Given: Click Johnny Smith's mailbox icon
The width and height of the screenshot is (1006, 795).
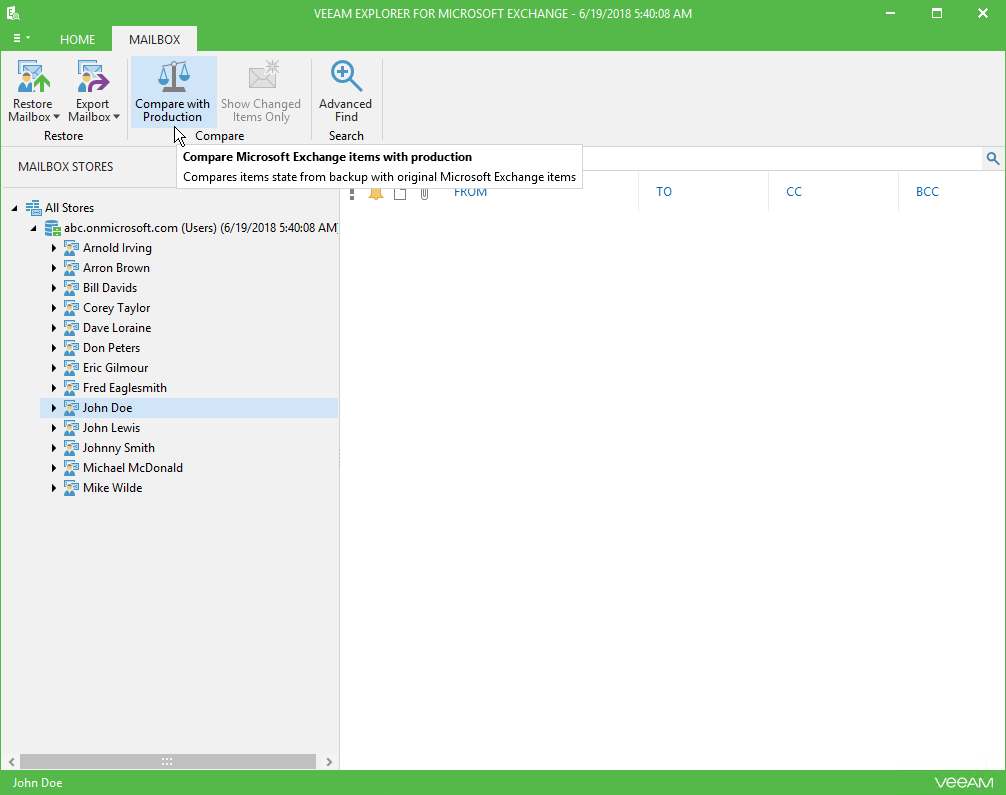Looking at the screenshot, I should click(x=71, y=448).
